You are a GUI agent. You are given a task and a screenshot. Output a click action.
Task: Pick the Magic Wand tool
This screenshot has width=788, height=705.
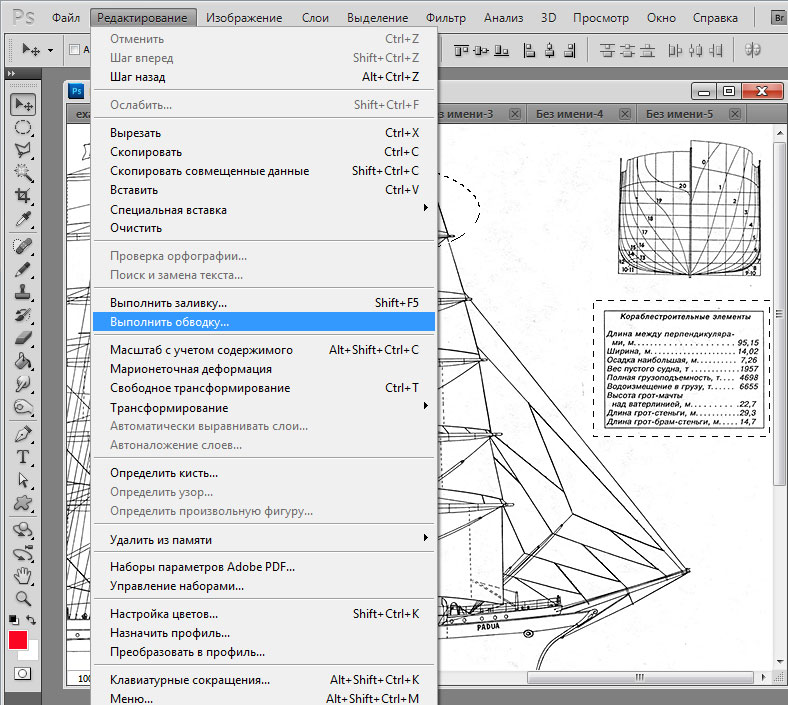22,172
